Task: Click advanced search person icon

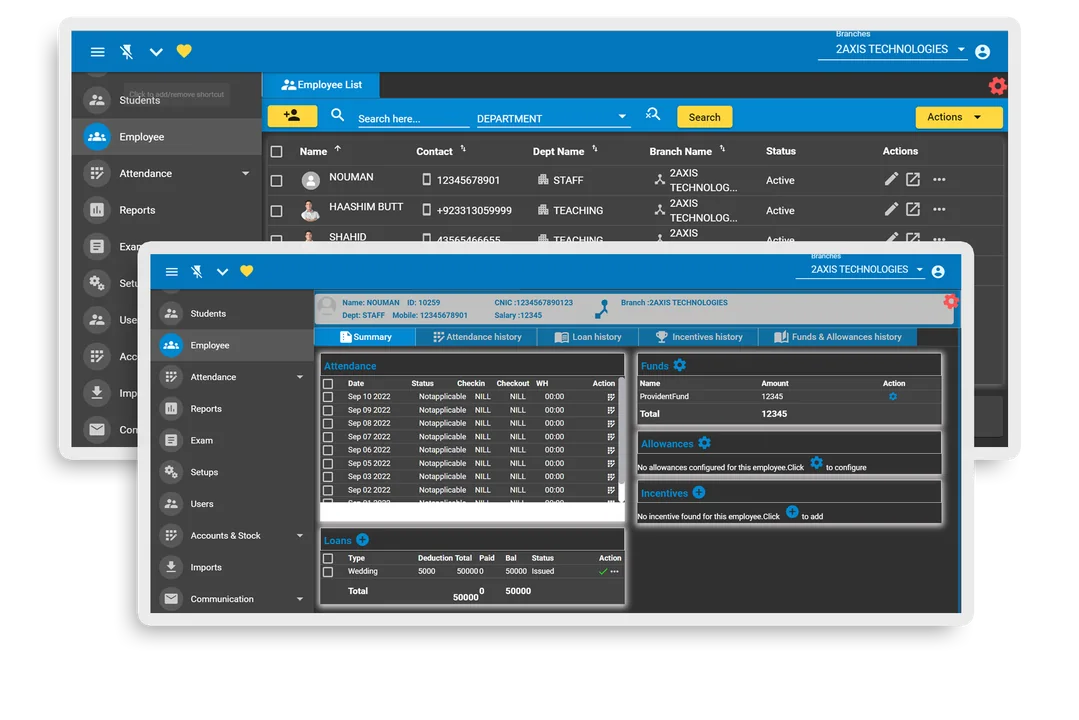Action: tap(652, 115)
